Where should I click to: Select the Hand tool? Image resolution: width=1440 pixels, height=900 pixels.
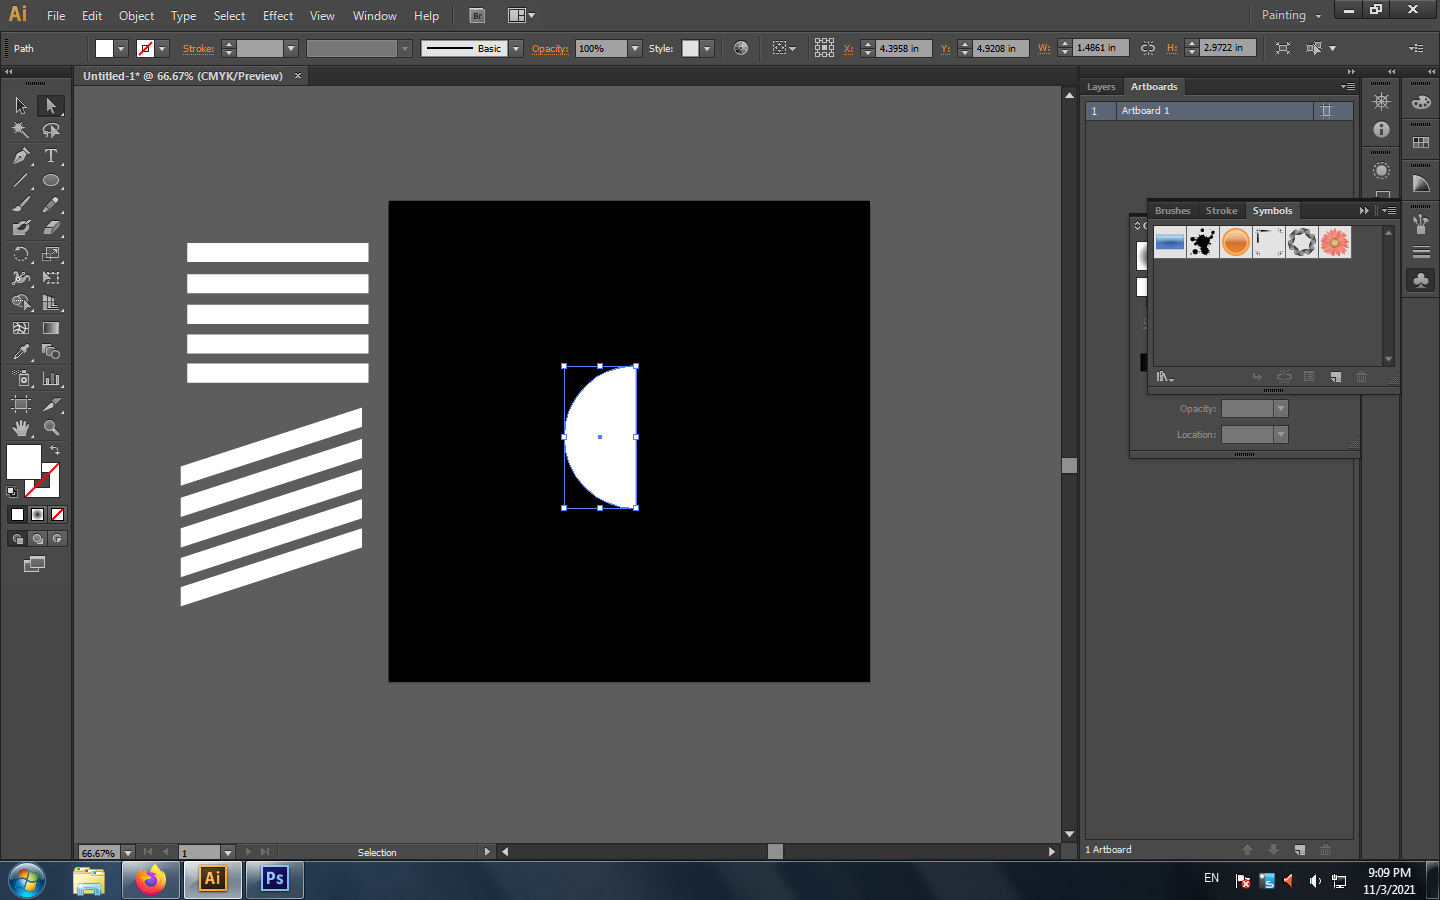tap(21, 428)
